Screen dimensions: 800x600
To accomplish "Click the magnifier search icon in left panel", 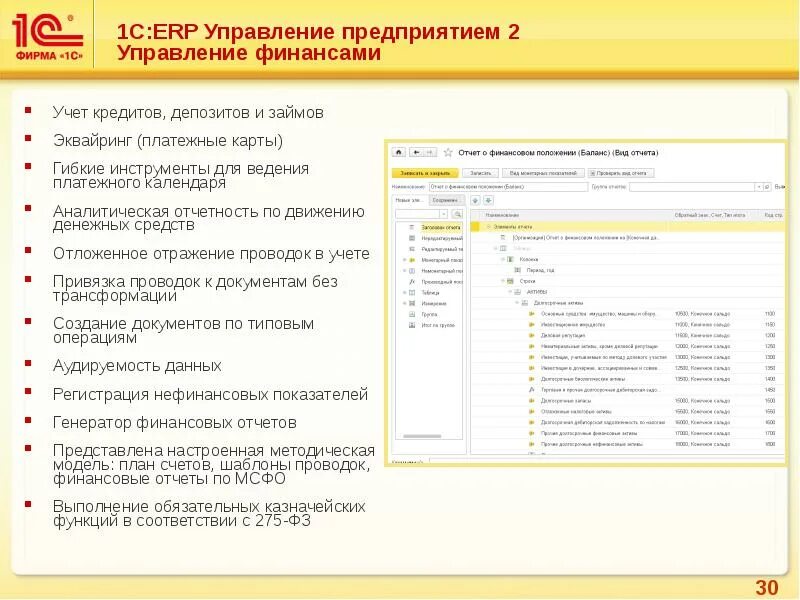I will pyautogui.click(x=458, y=214).
